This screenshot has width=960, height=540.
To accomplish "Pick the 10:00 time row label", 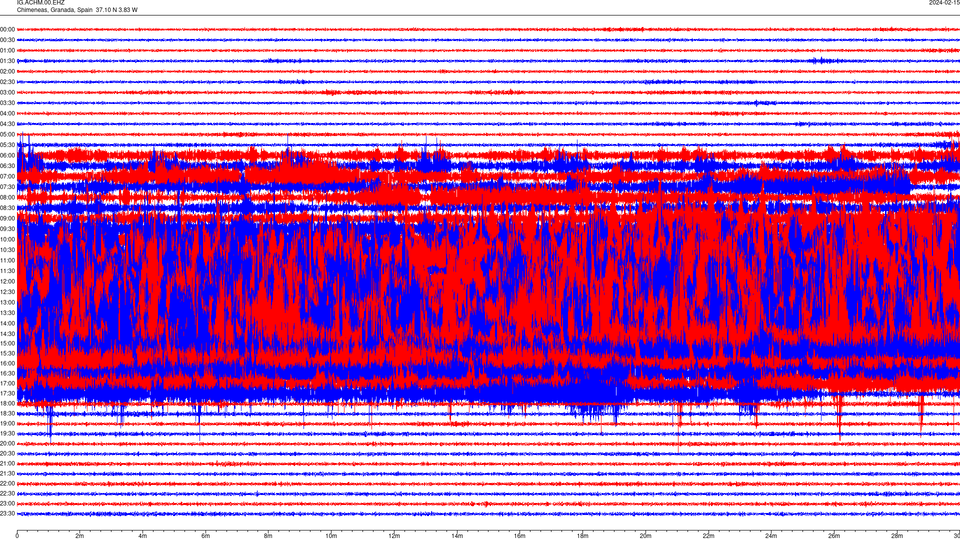I will pyautogui.click(x=7, y=239).
